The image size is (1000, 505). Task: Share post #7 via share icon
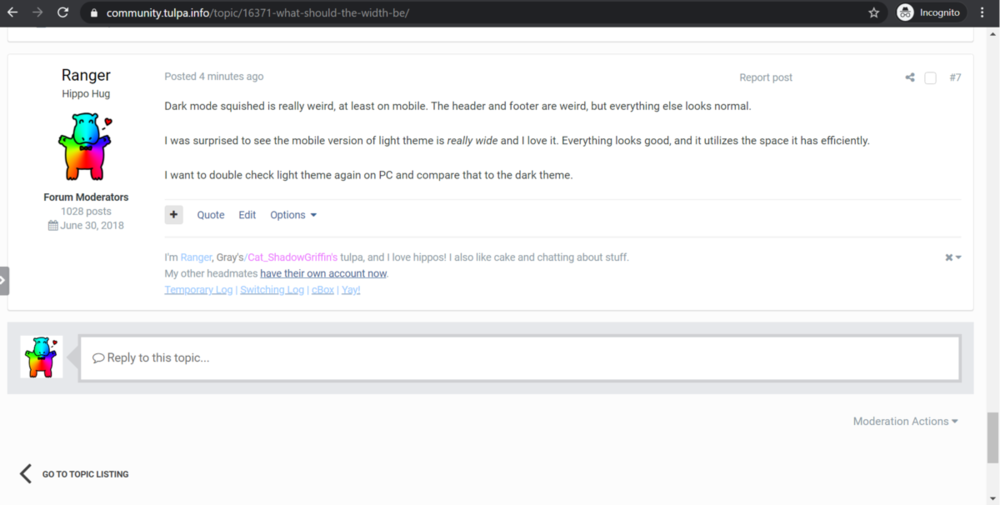910,77
